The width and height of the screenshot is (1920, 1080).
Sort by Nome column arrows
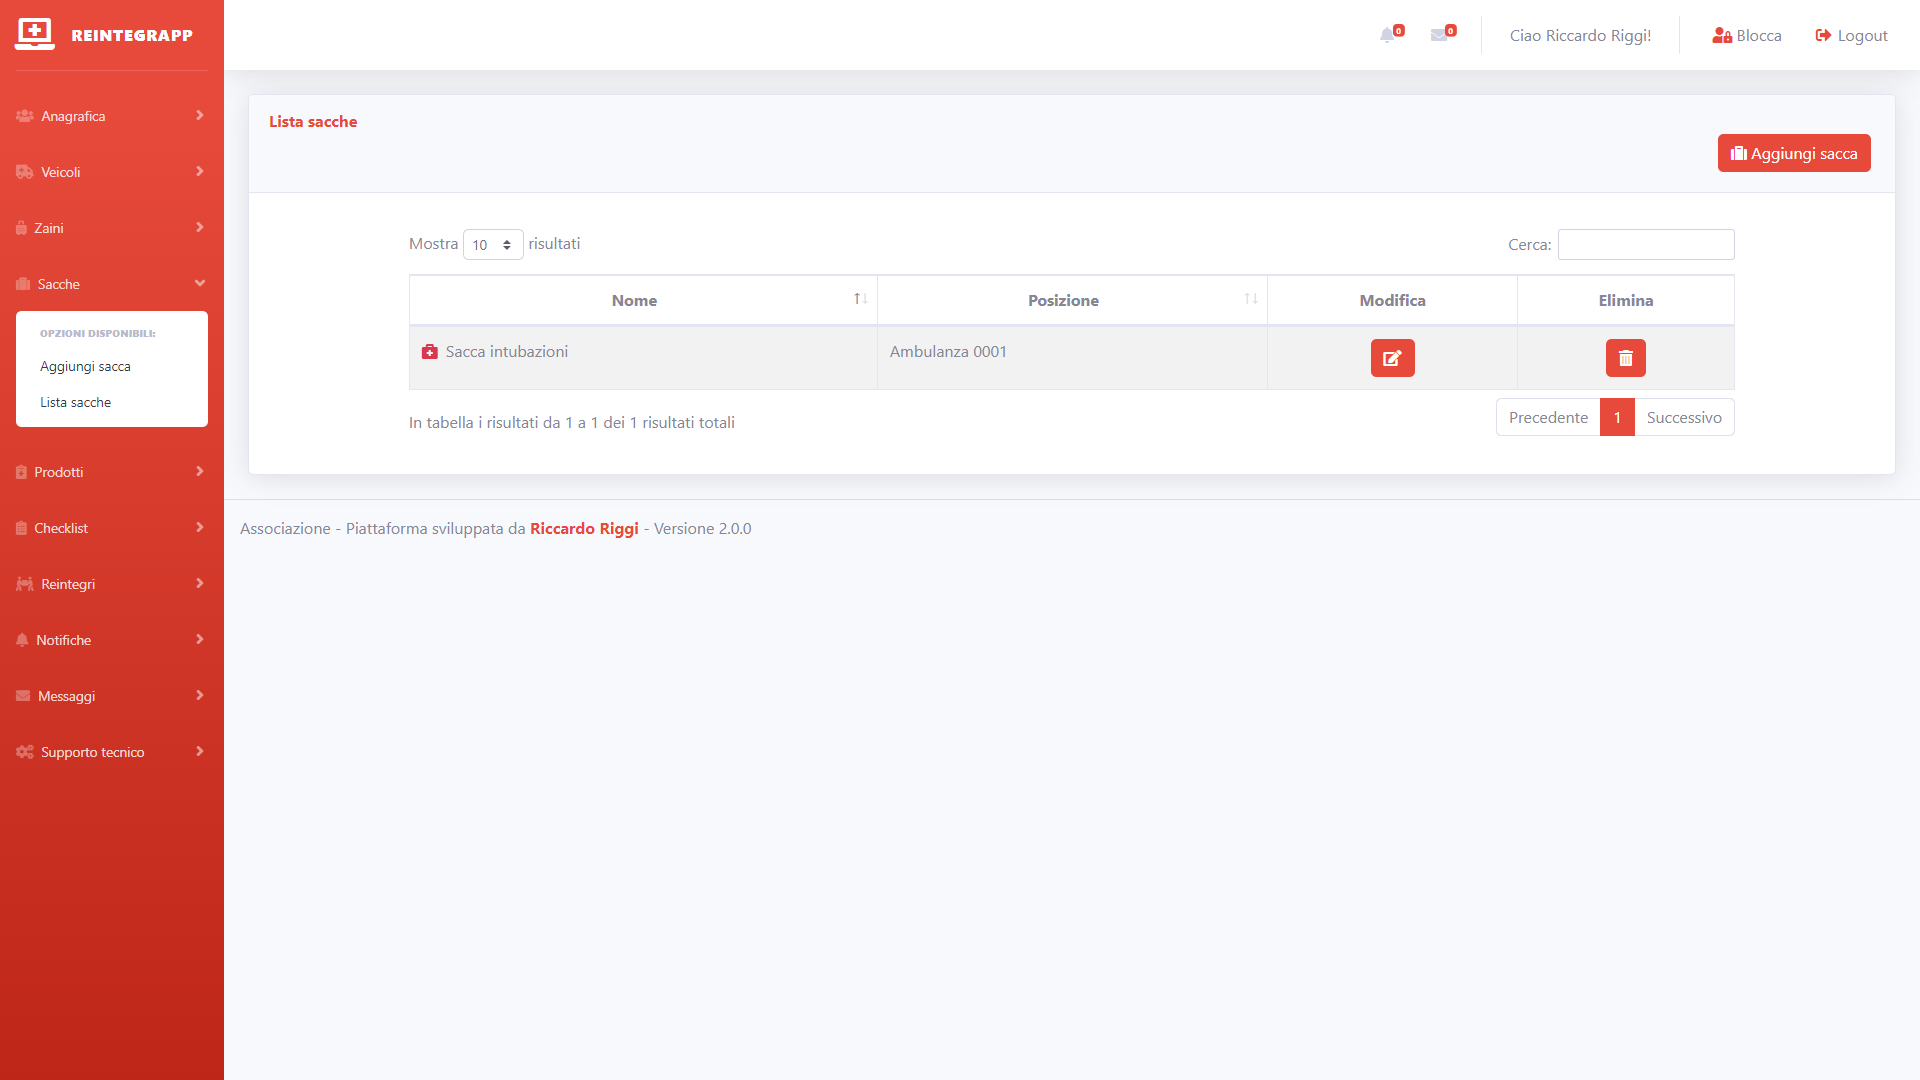coord(860,300)
